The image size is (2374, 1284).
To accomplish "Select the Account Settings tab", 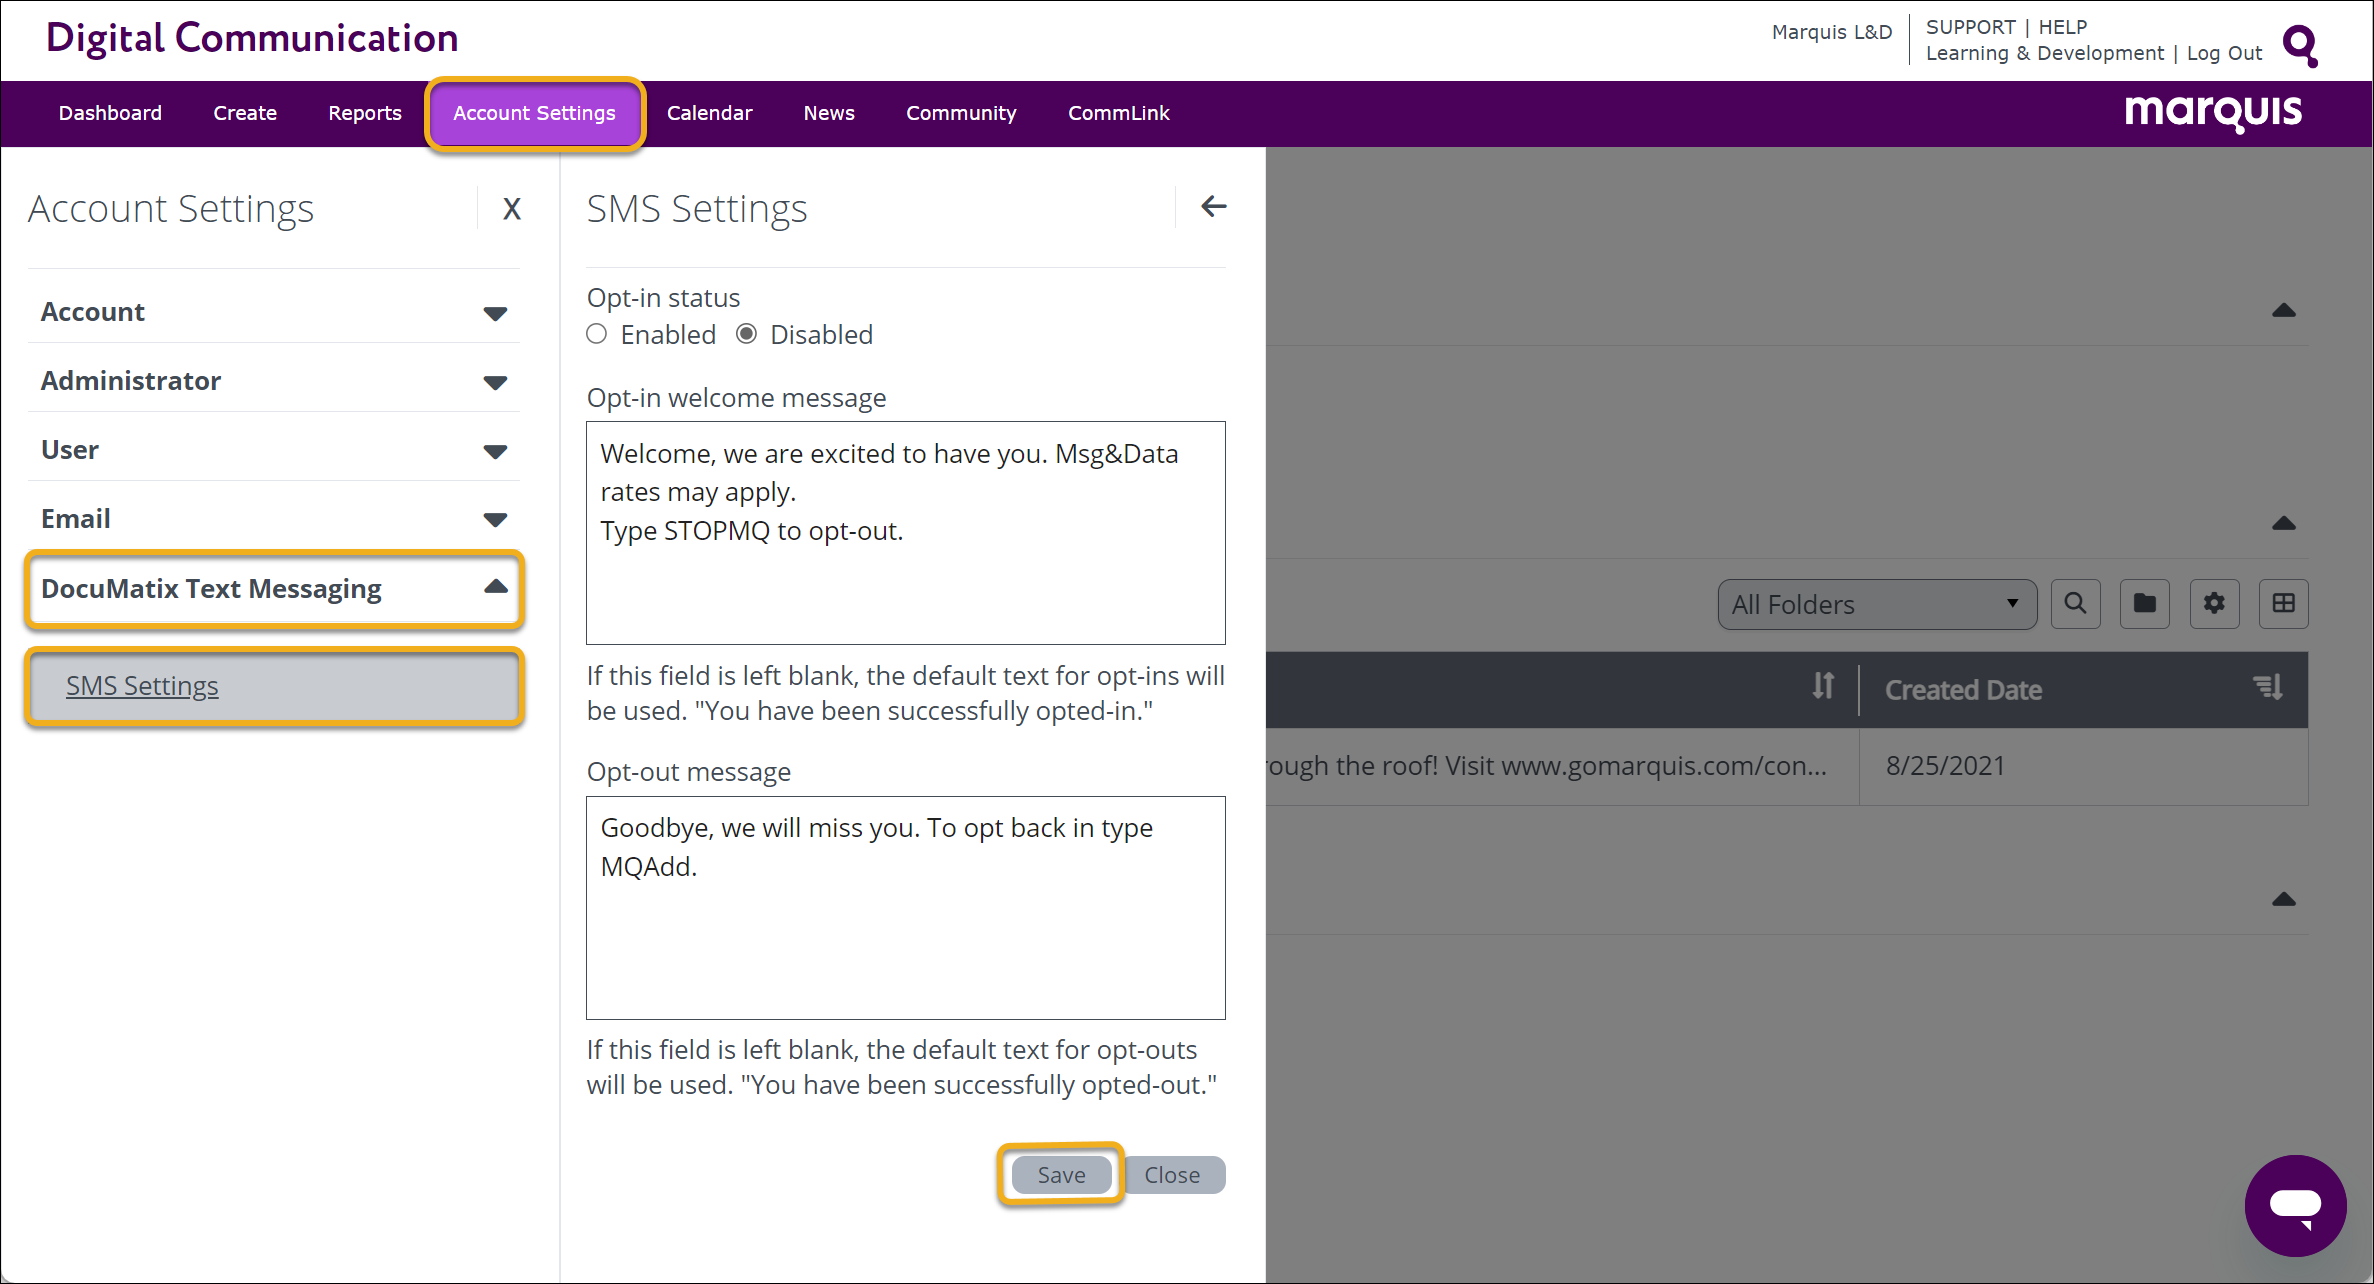I will pyautogui.click(x=535, y=113).
